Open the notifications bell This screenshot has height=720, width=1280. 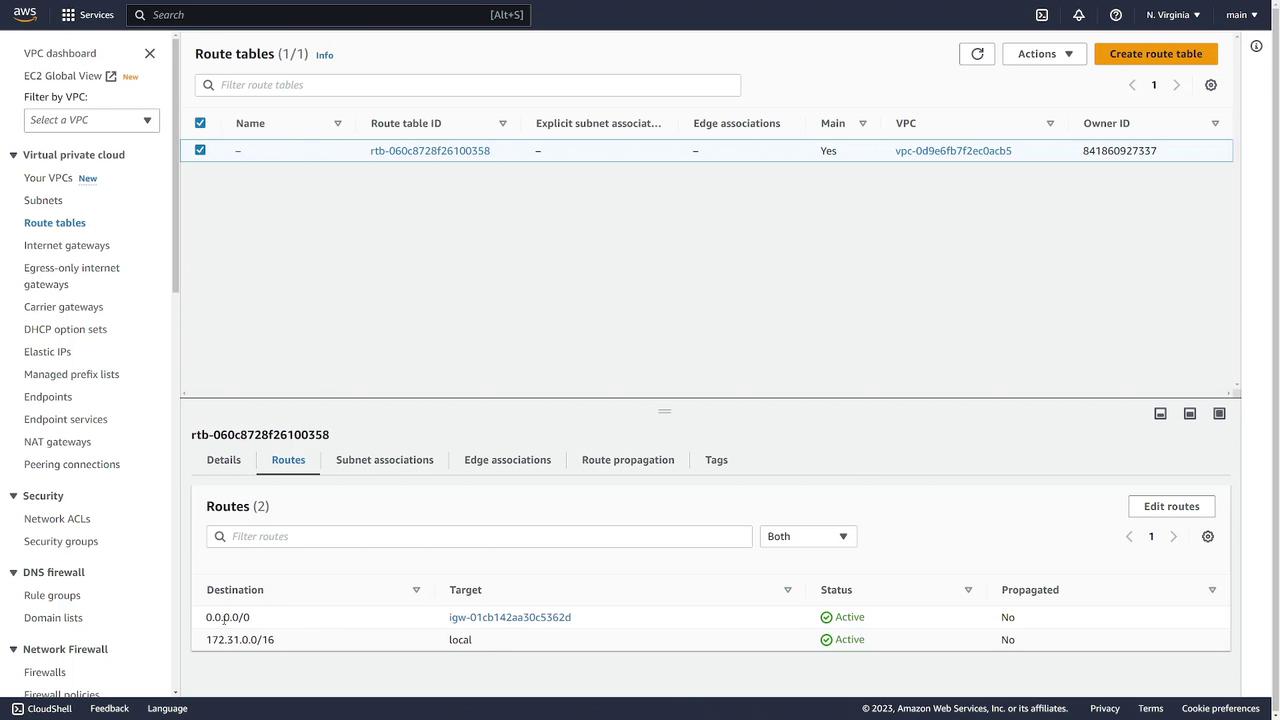pos(1078,15)
